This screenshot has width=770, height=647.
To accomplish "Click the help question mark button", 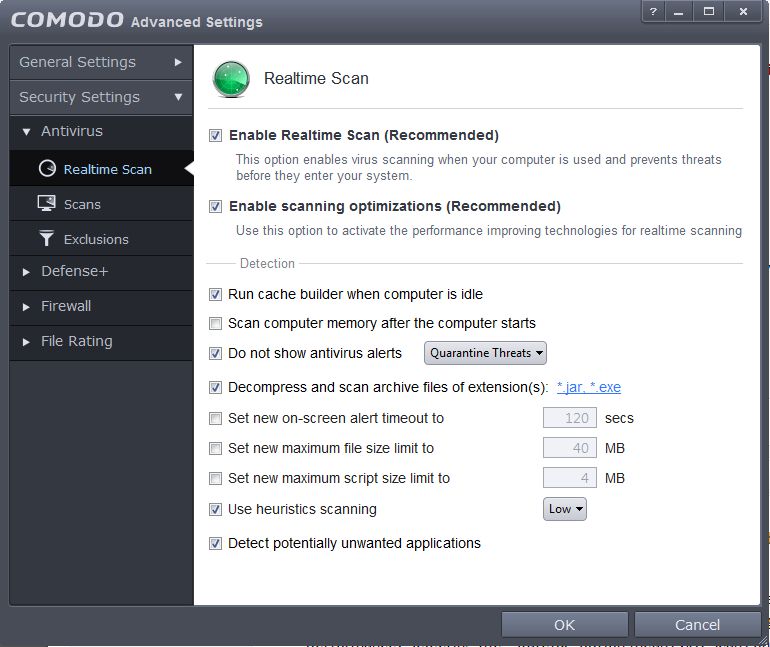I will 653,11.
